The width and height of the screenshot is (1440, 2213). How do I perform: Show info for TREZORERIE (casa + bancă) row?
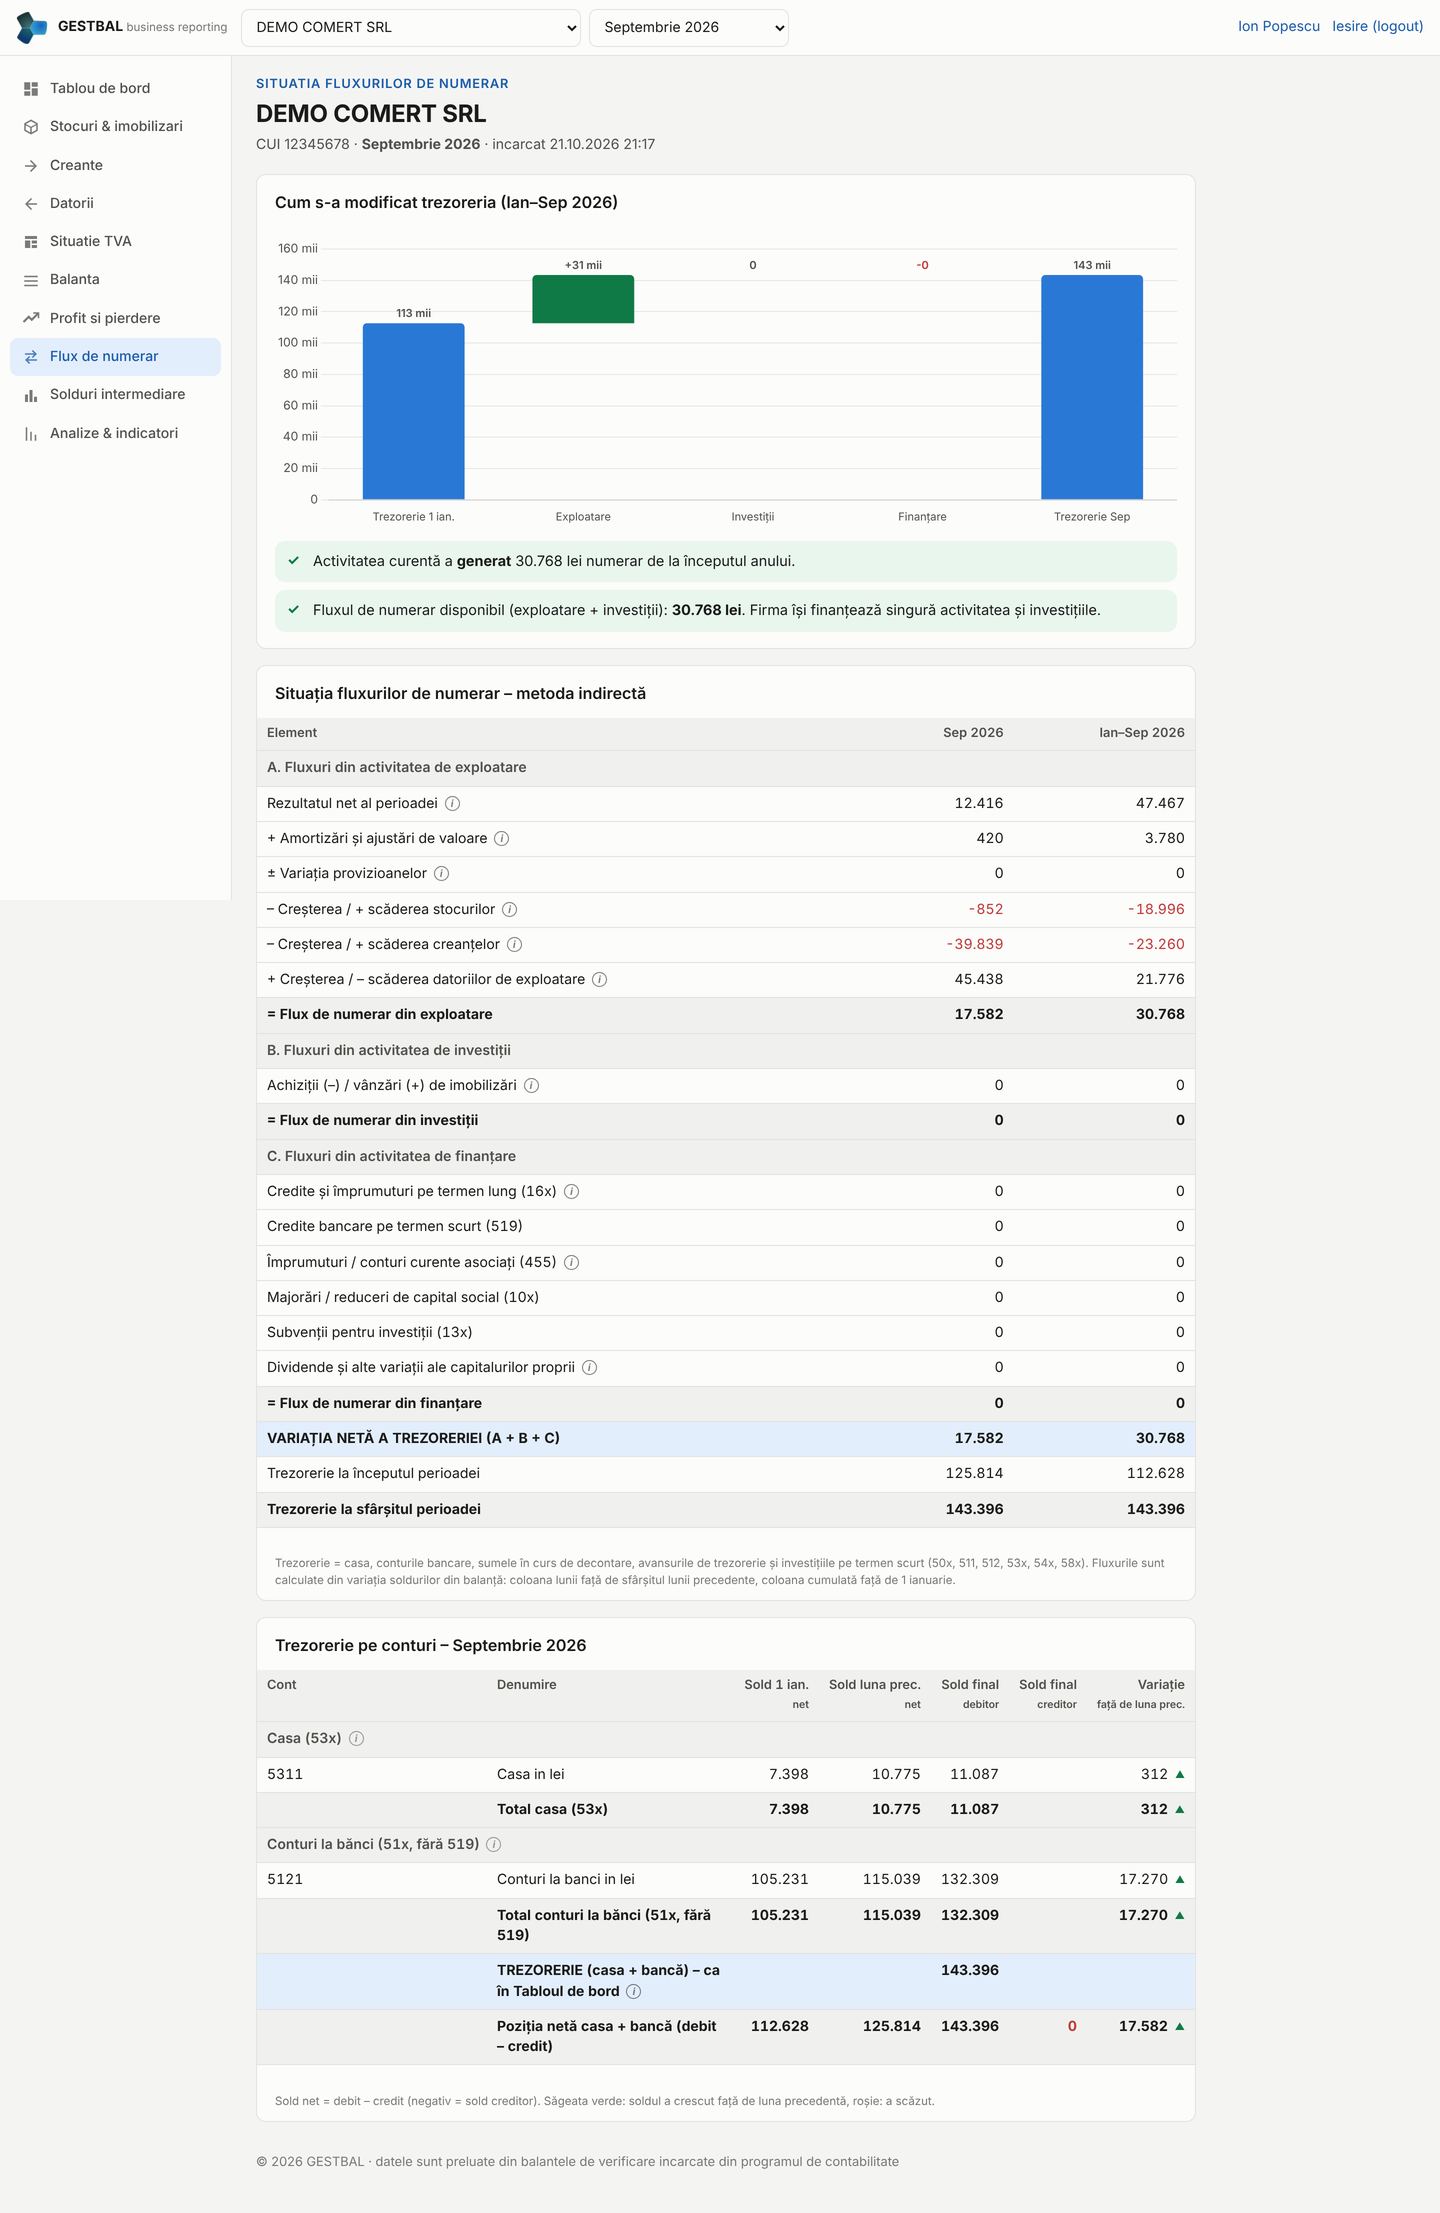tap(634, 1992)
